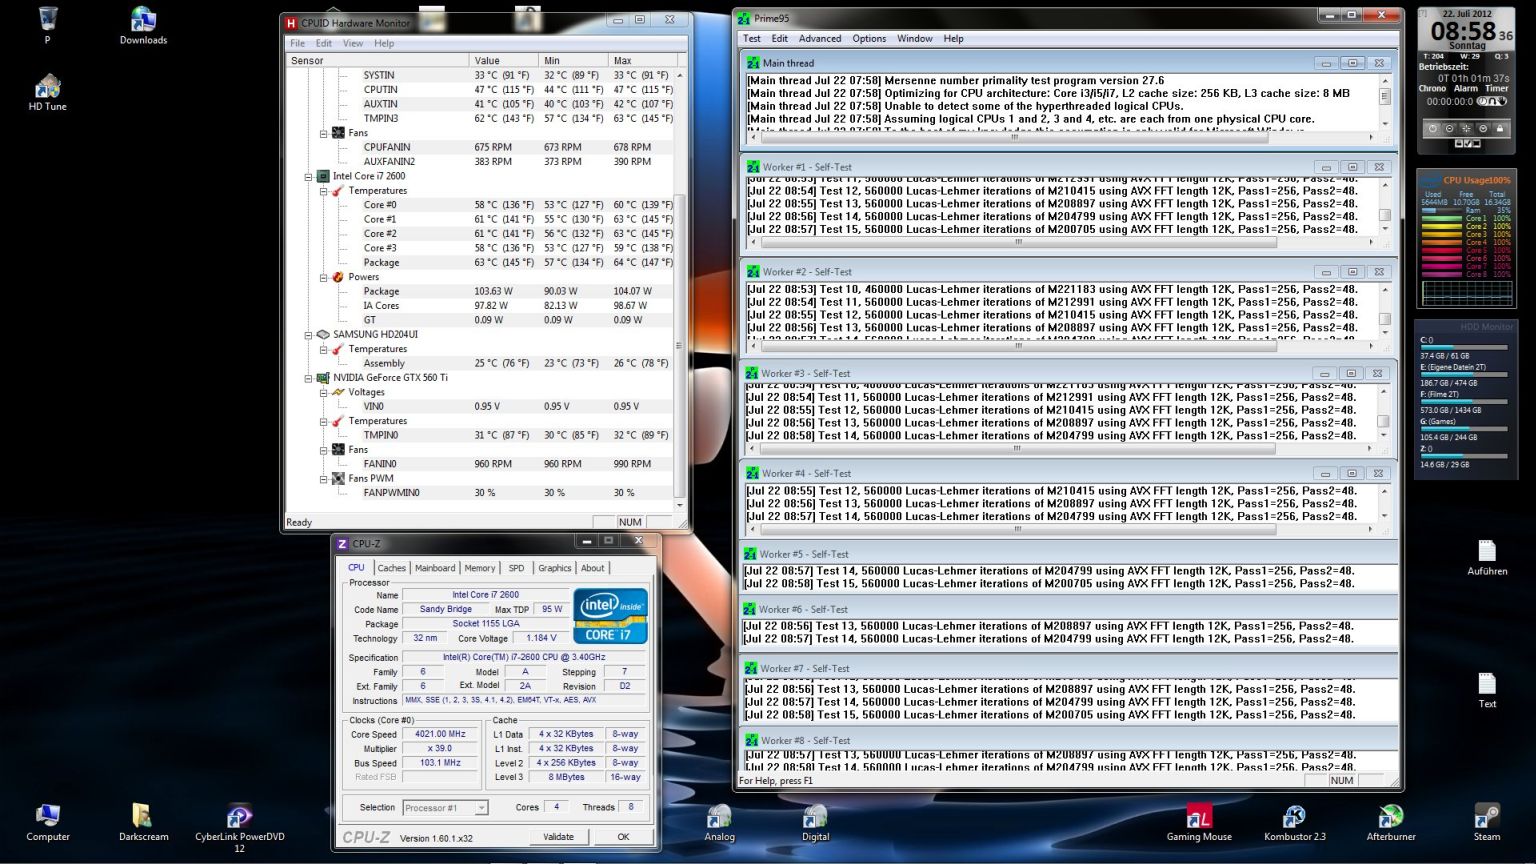Launch the Afterburner shortcut
This screenshot has width=1536, height=864.
pyautogui.click(x=1391, y=822)
